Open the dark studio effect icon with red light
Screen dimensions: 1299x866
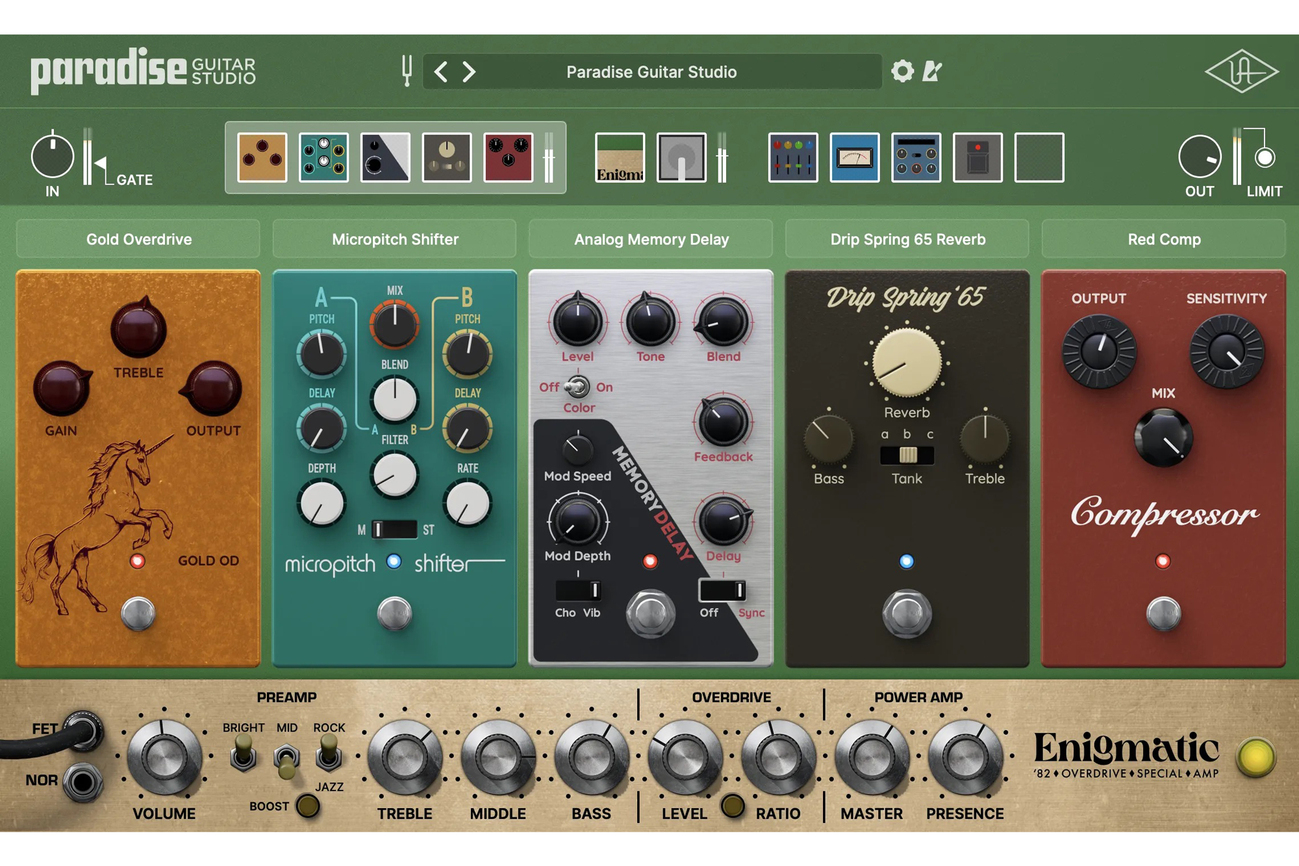[978, 157]
